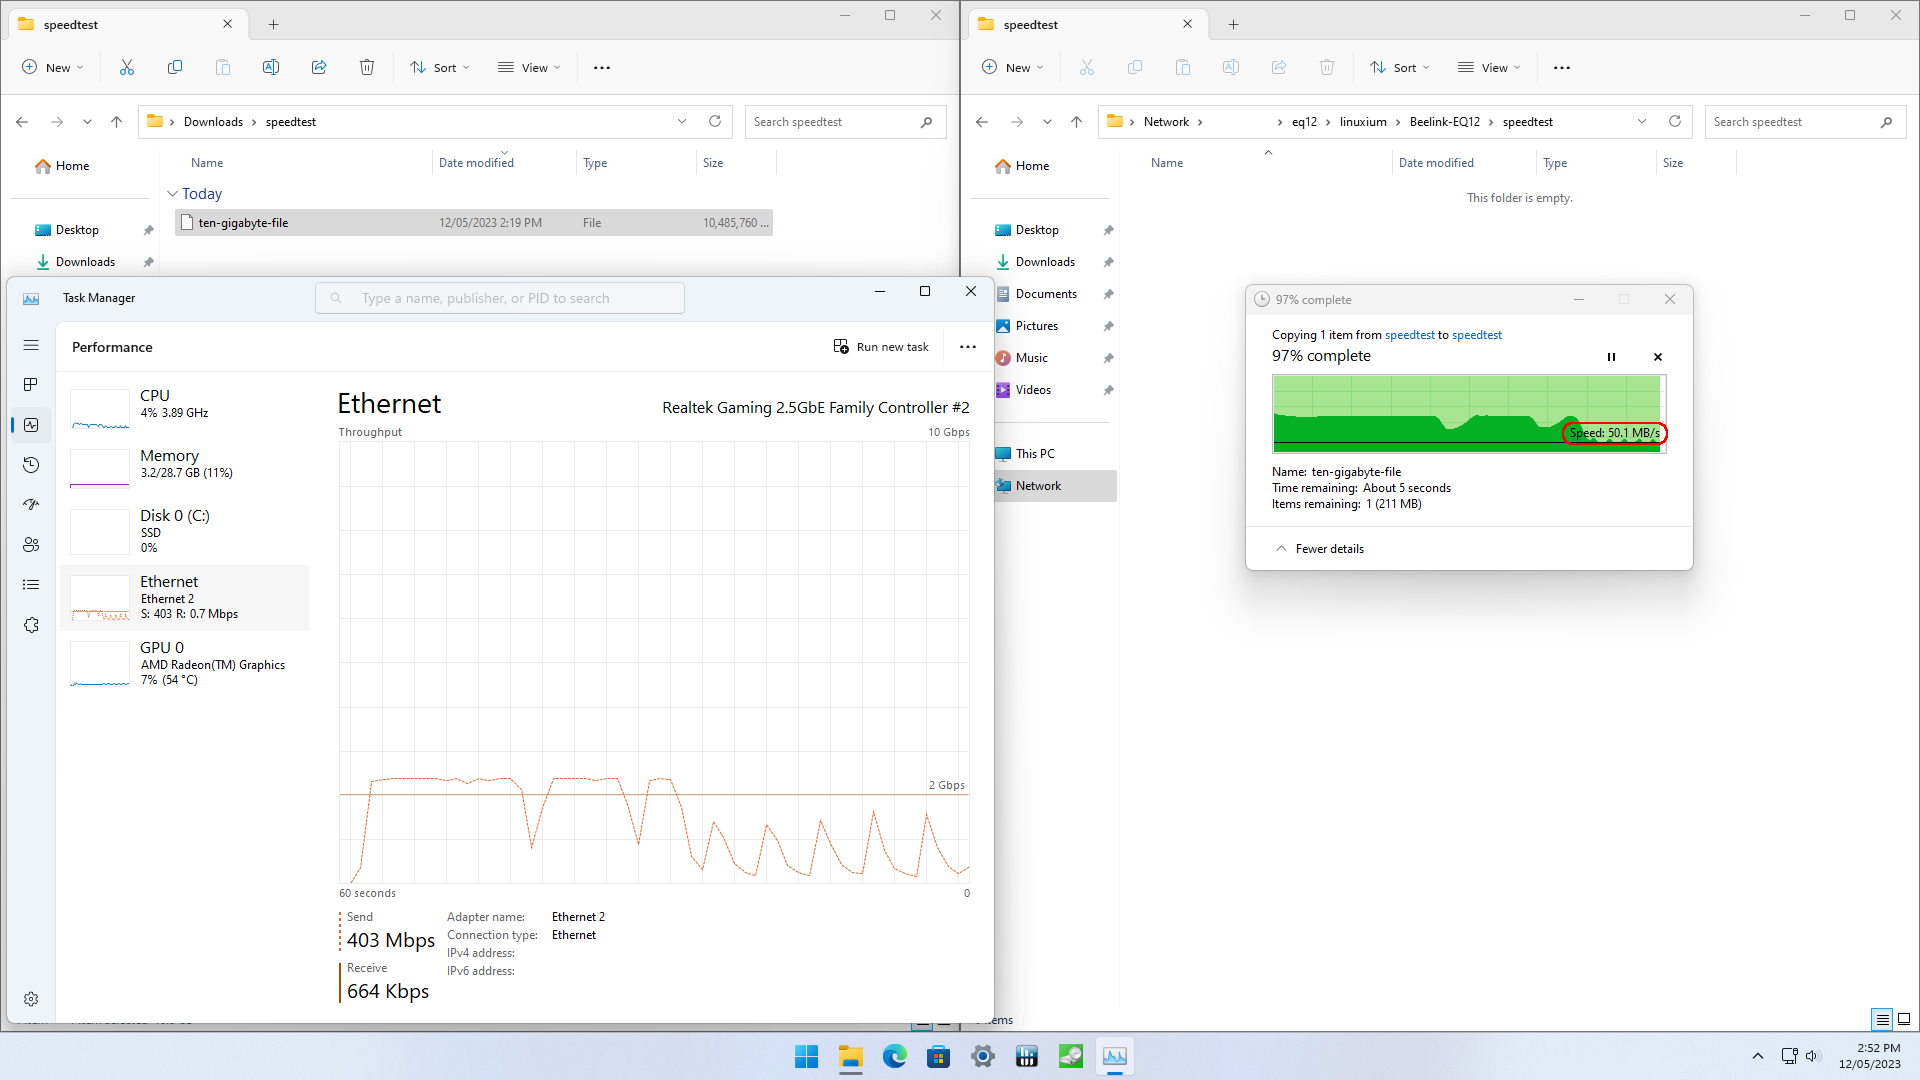
Task: Click Beelink-EQ12 in address breadcrumb
Action: pos(1444,122)
